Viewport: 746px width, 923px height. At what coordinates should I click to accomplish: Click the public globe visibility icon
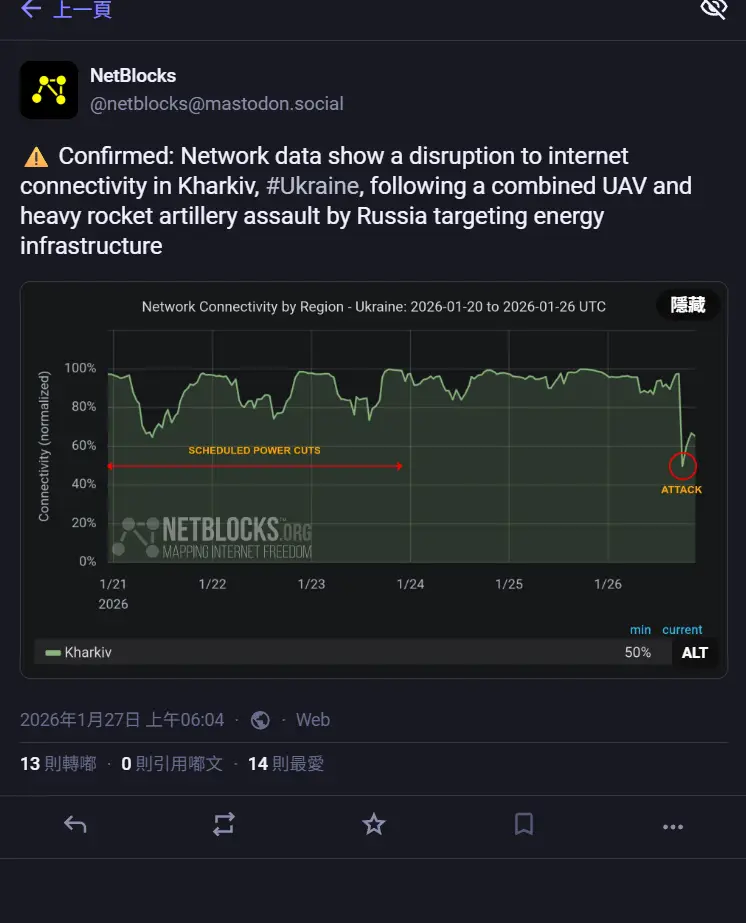coord(260,720)
